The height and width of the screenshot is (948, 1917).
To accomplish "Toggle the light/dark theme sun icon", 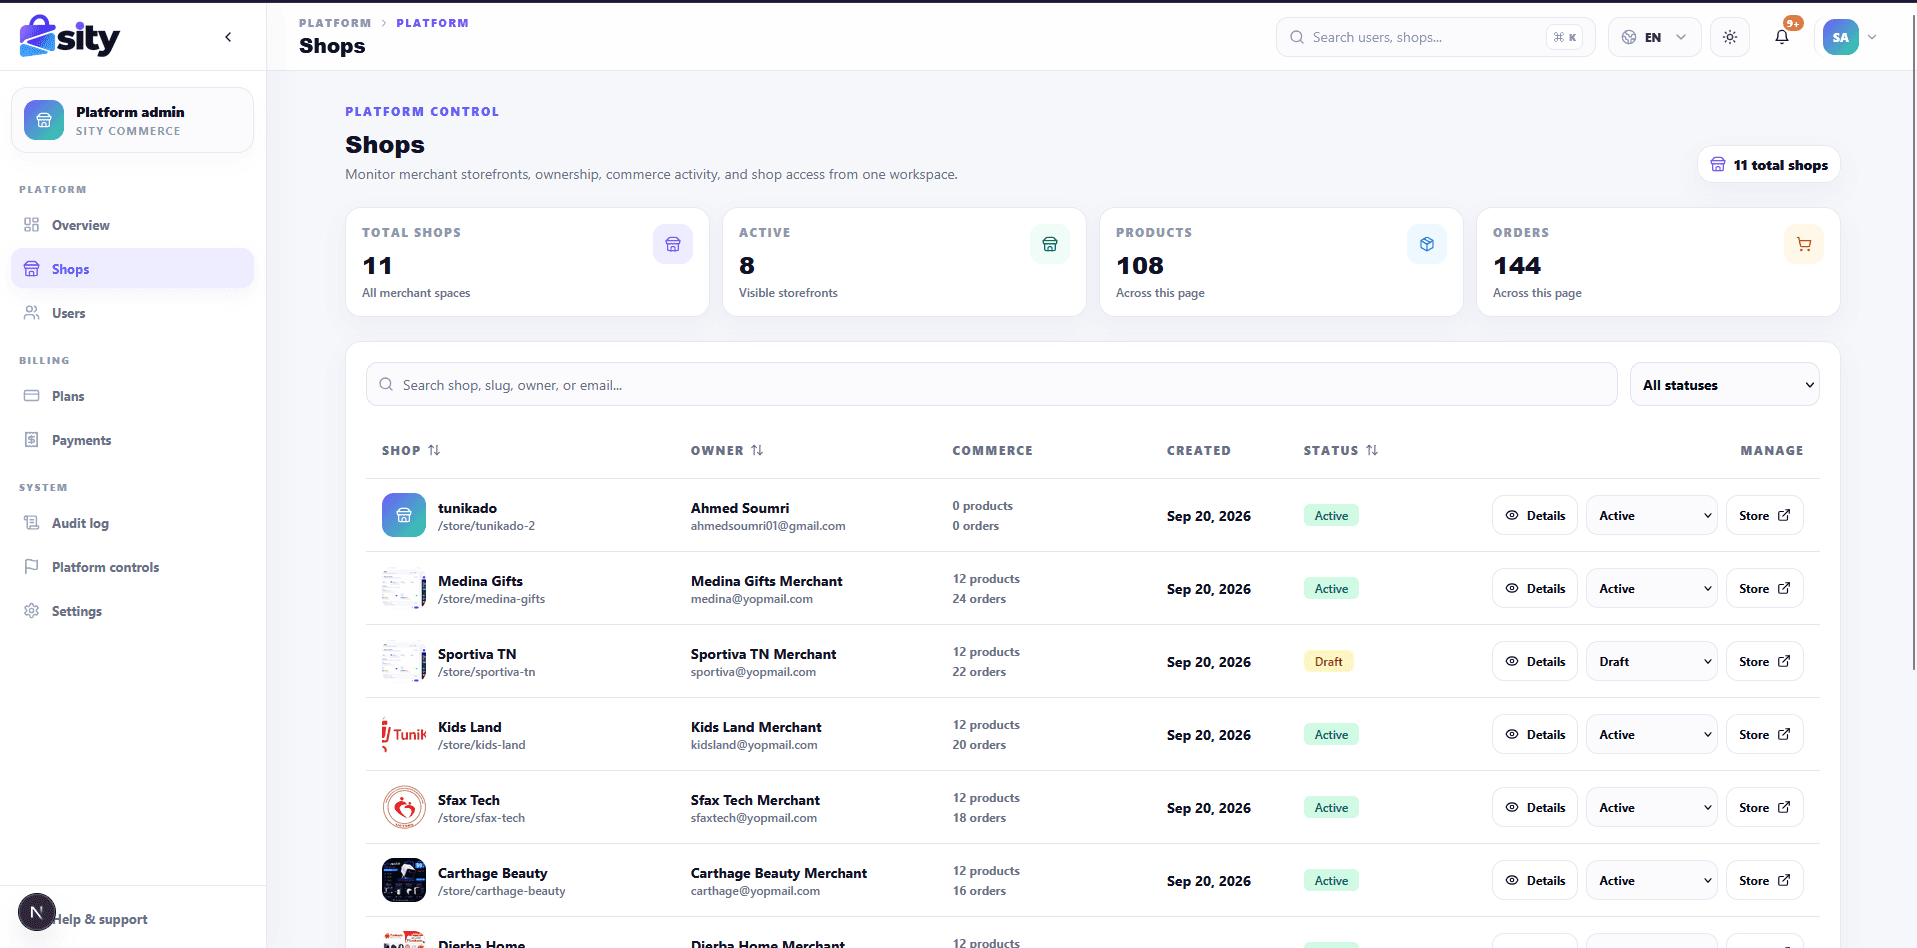I will click(1730, 37).
